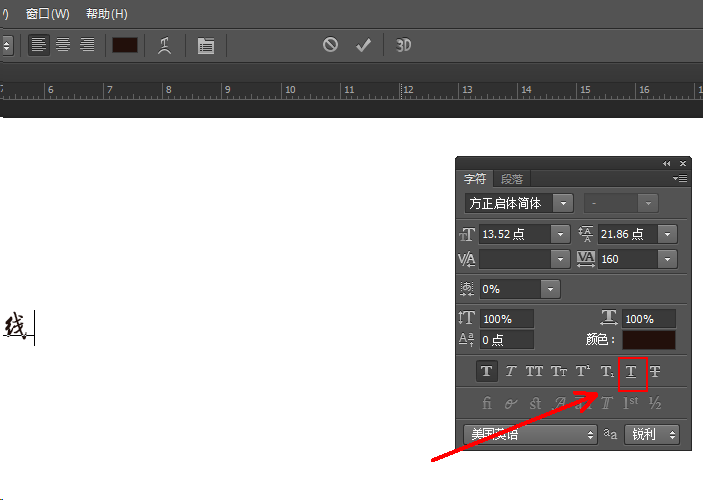Click the font size stepper in options bar
This screenshot has width=703, height=500.
point(7,45)
